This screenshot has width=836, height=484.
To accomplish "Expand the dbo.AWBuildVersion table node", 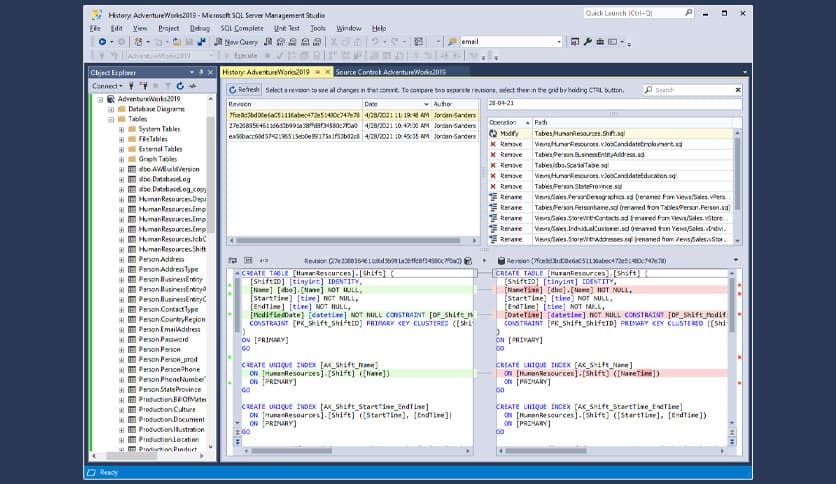I will pyautogui.click(x=121, y=170).
